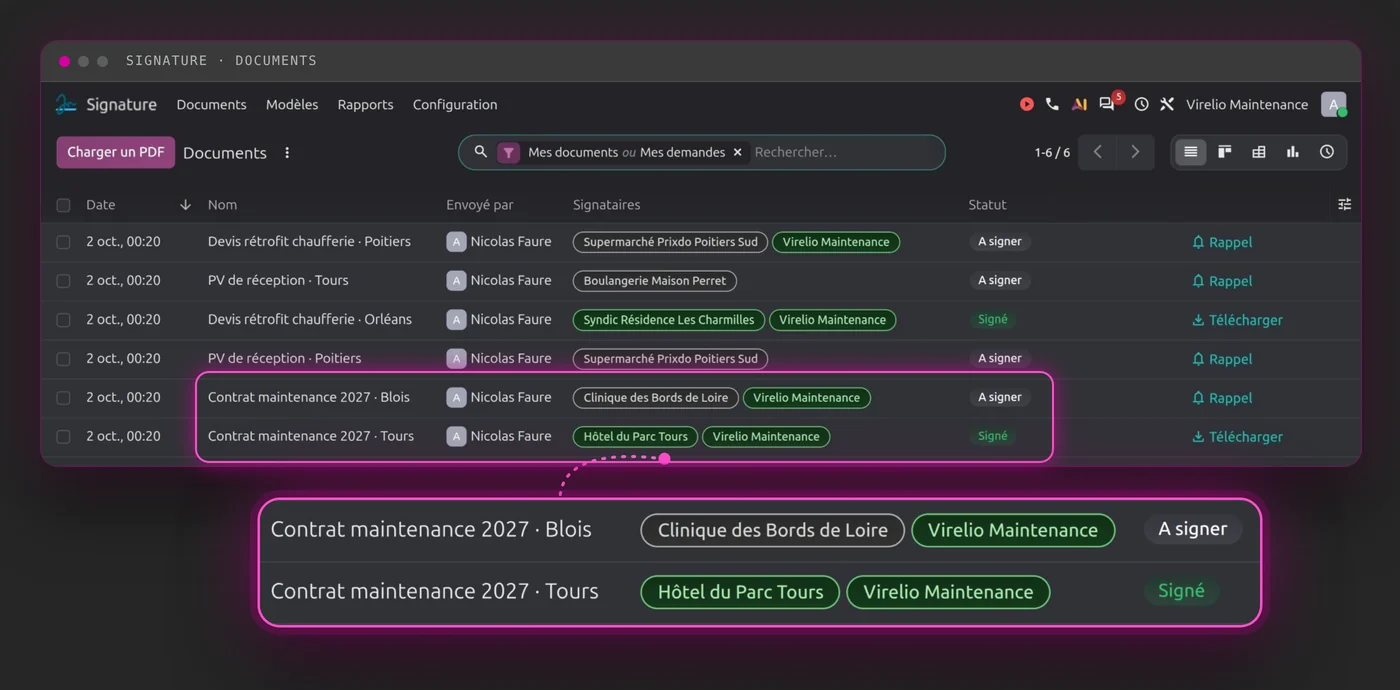This screenshot has height=690, width=1400.
Task: Check the Devis rétrofit chaufferie · Orléans row
Action: click(x=63, y=320)
